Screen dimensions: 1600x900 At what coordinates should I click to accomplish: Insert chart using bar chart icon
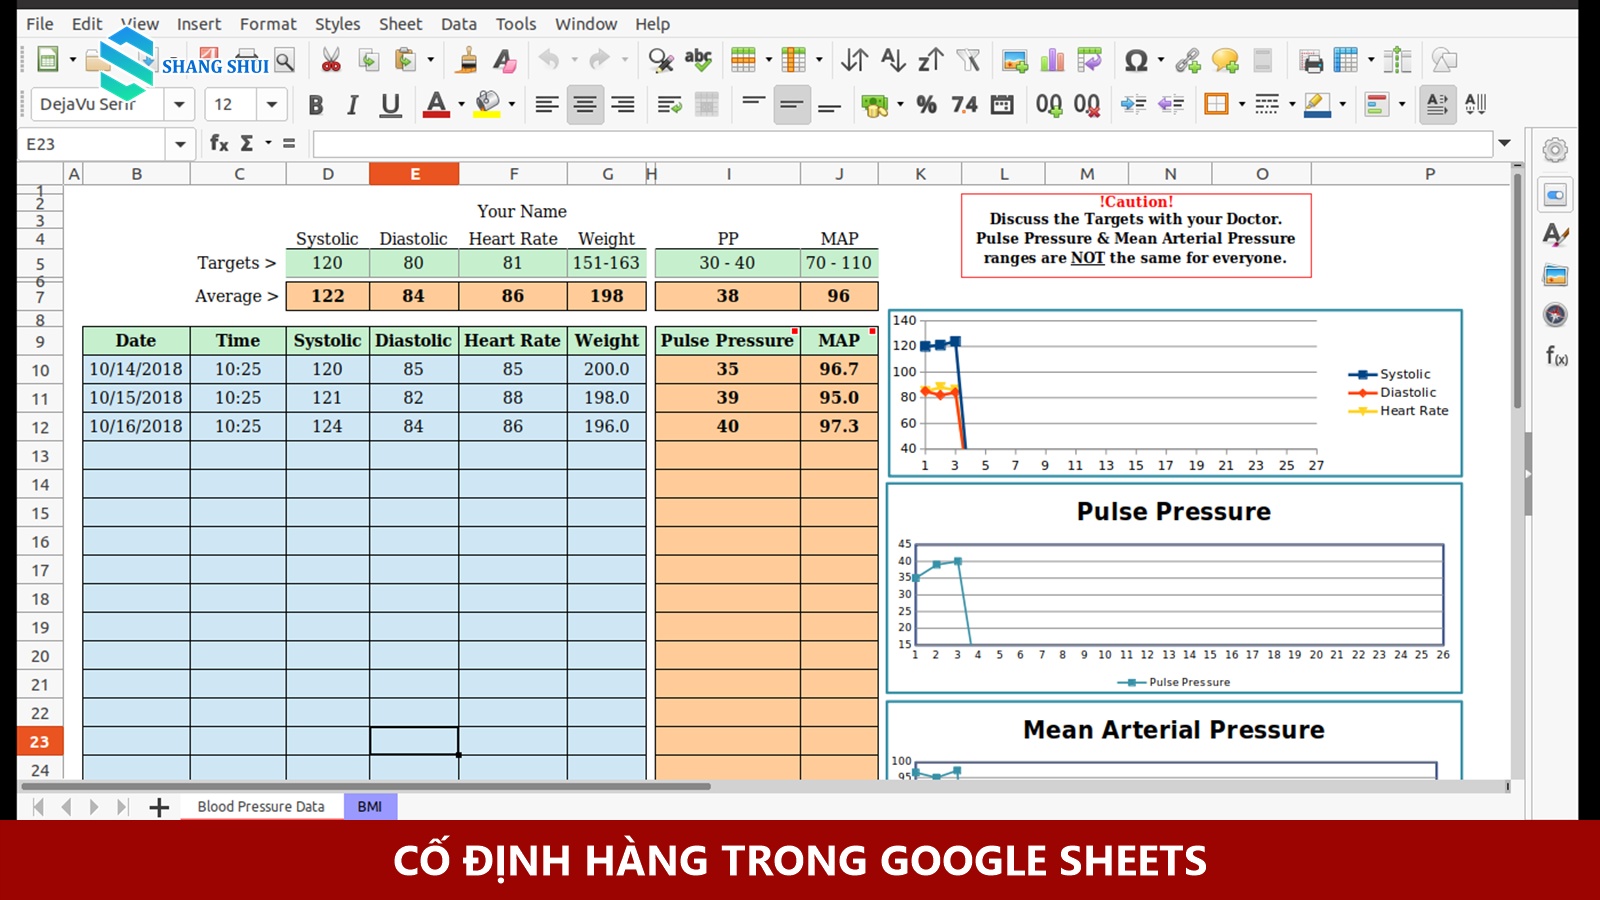(1052, 61)
